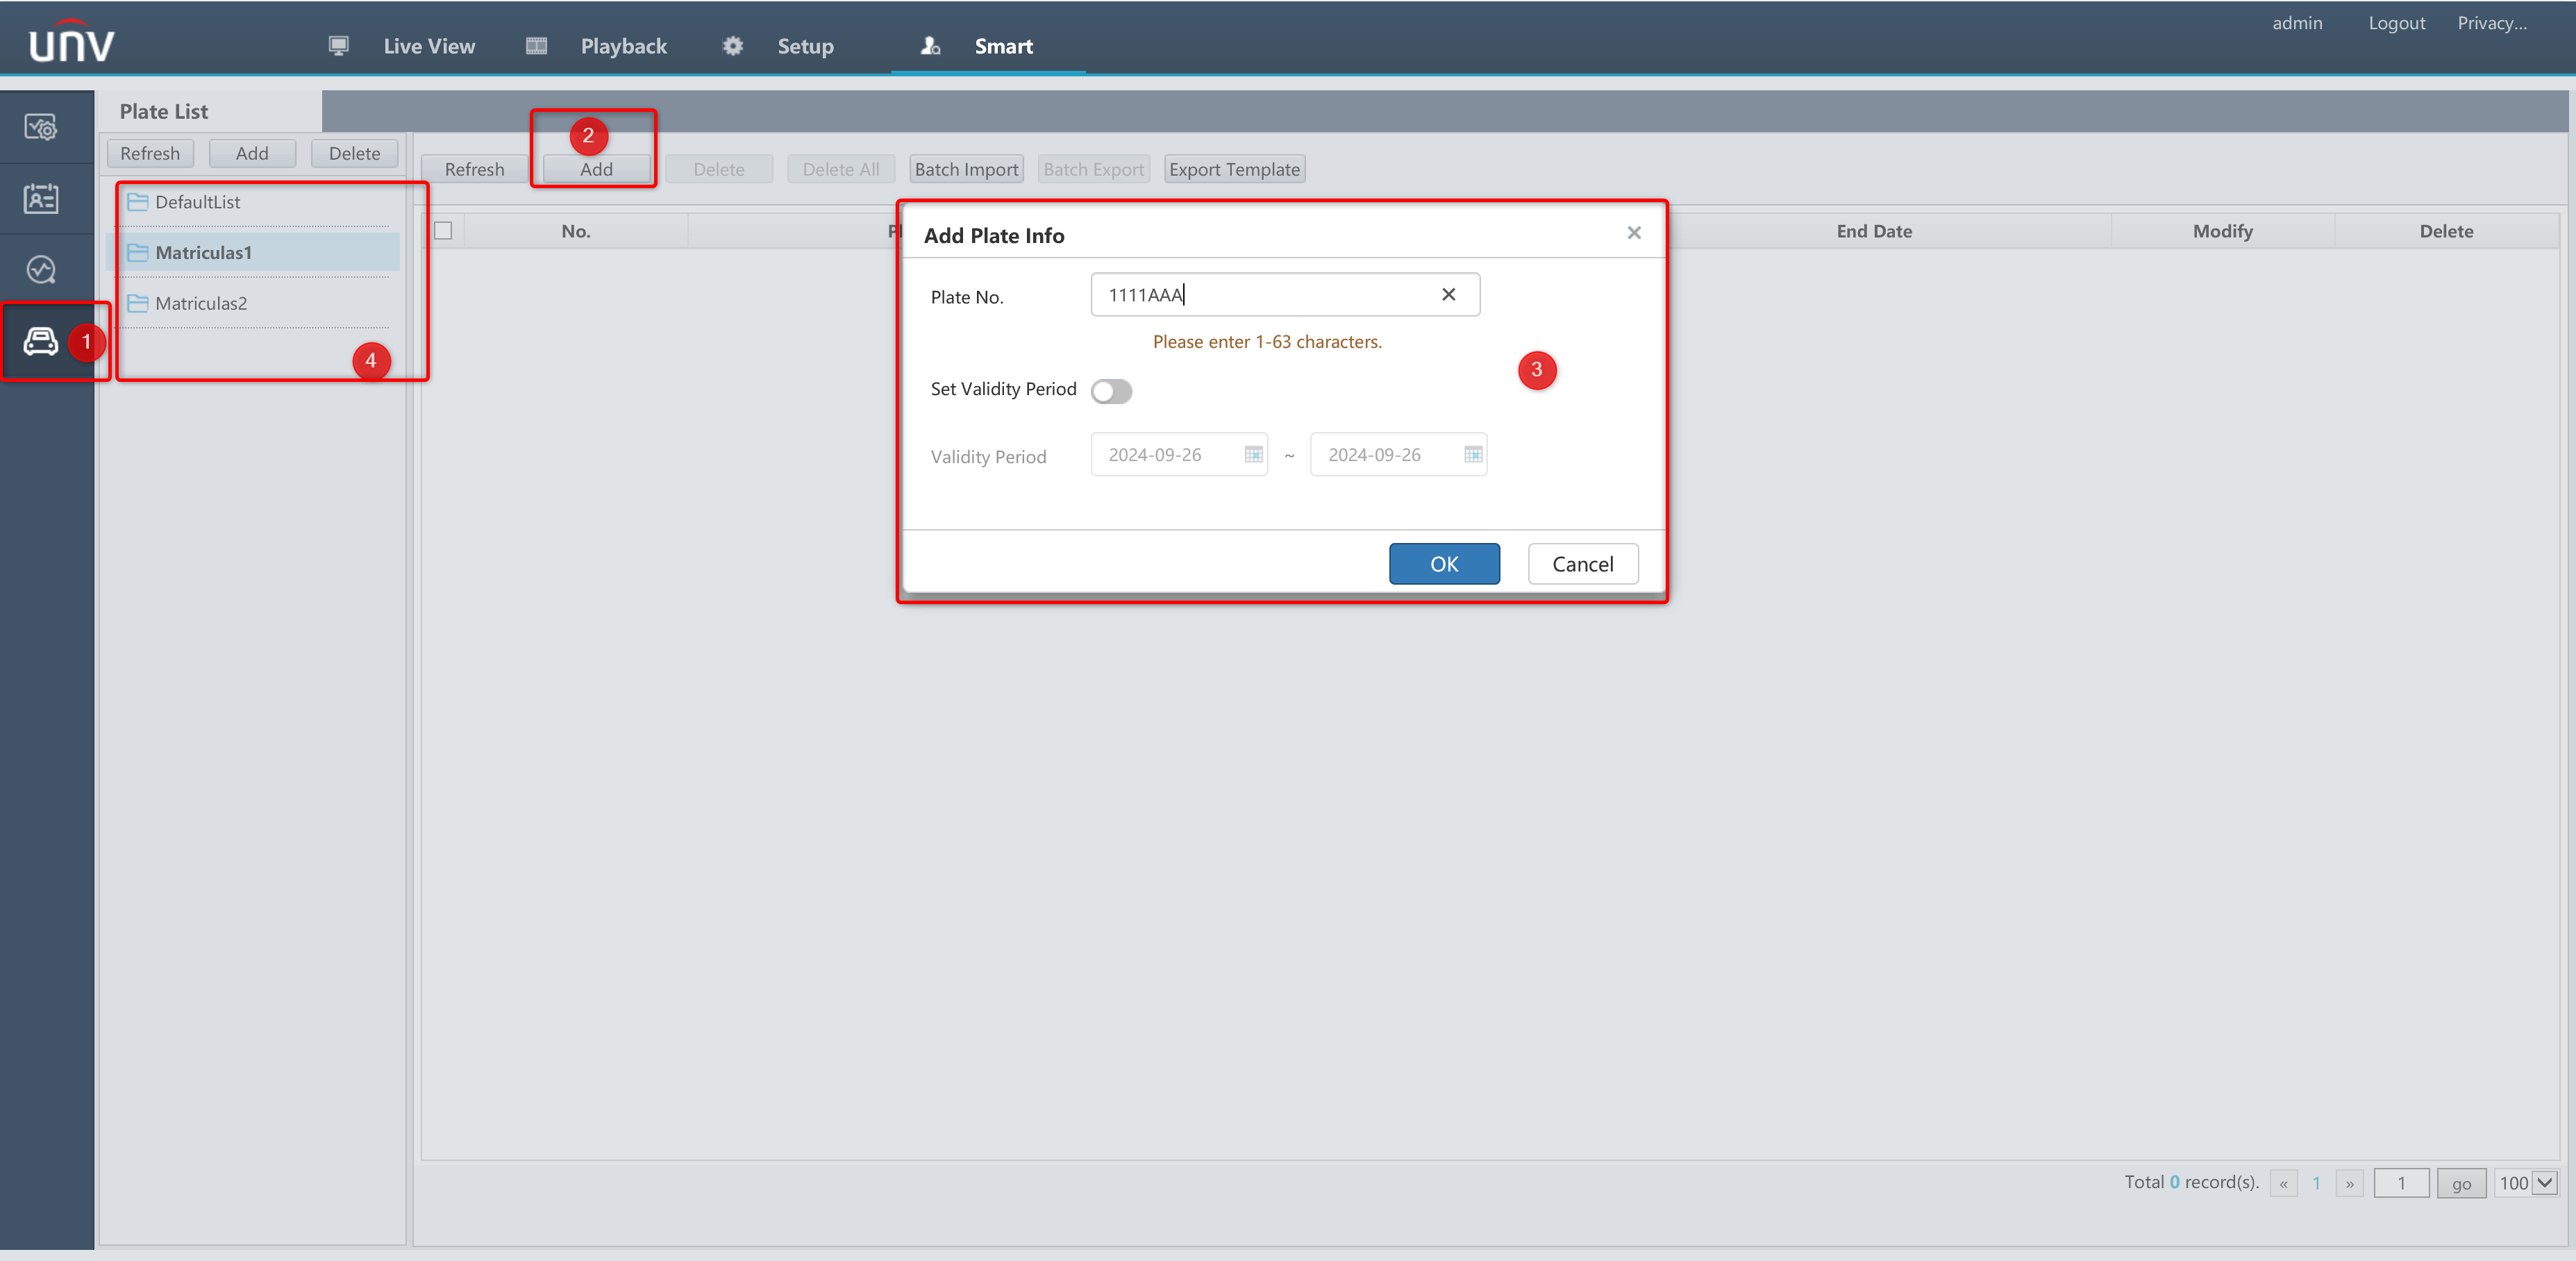
Task: Enable the Set Validity Period toggle
Action: tap(1111, 391)
